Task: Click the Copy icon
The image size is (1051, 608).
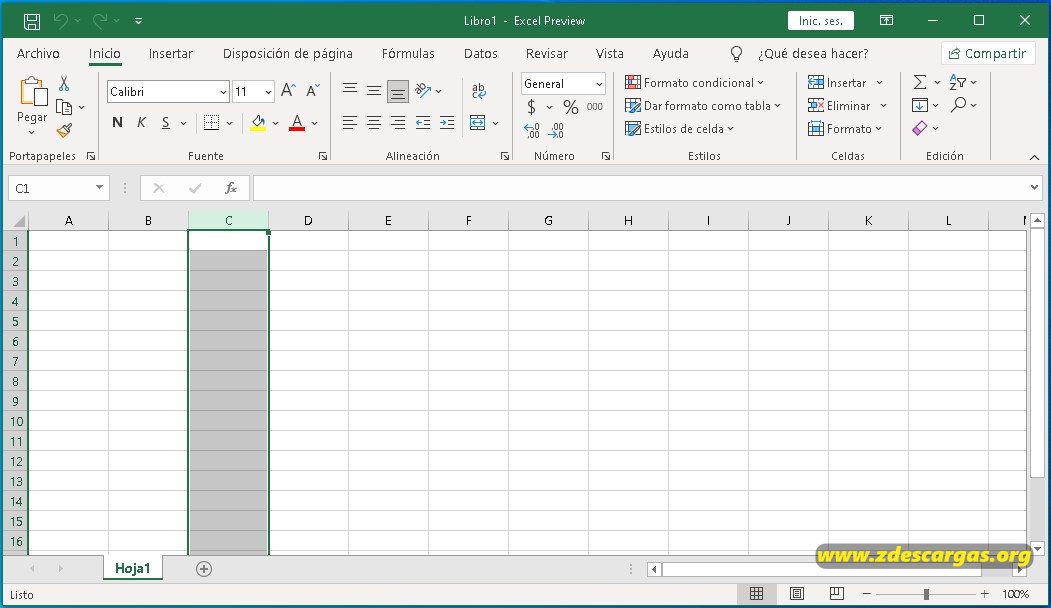Action: (x=64, y=107)
